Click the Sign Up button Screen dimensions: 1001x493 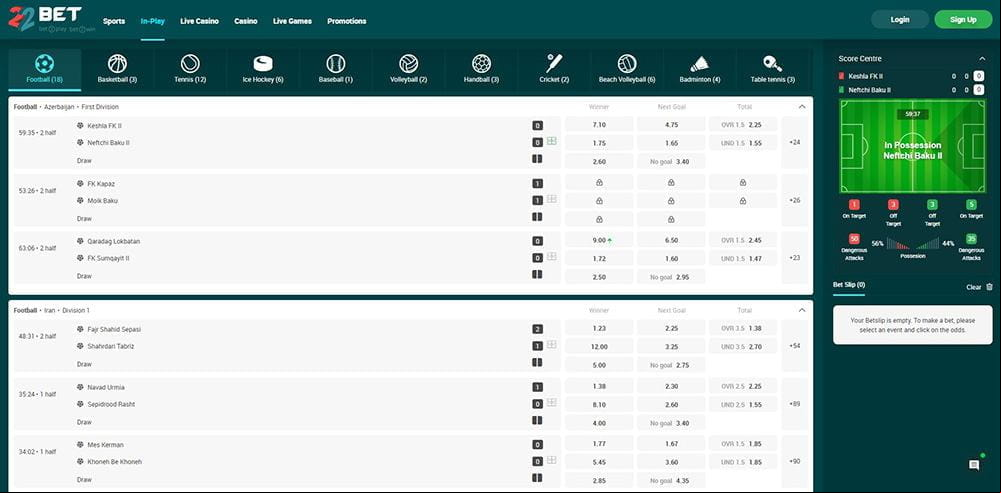coord(963,20)
